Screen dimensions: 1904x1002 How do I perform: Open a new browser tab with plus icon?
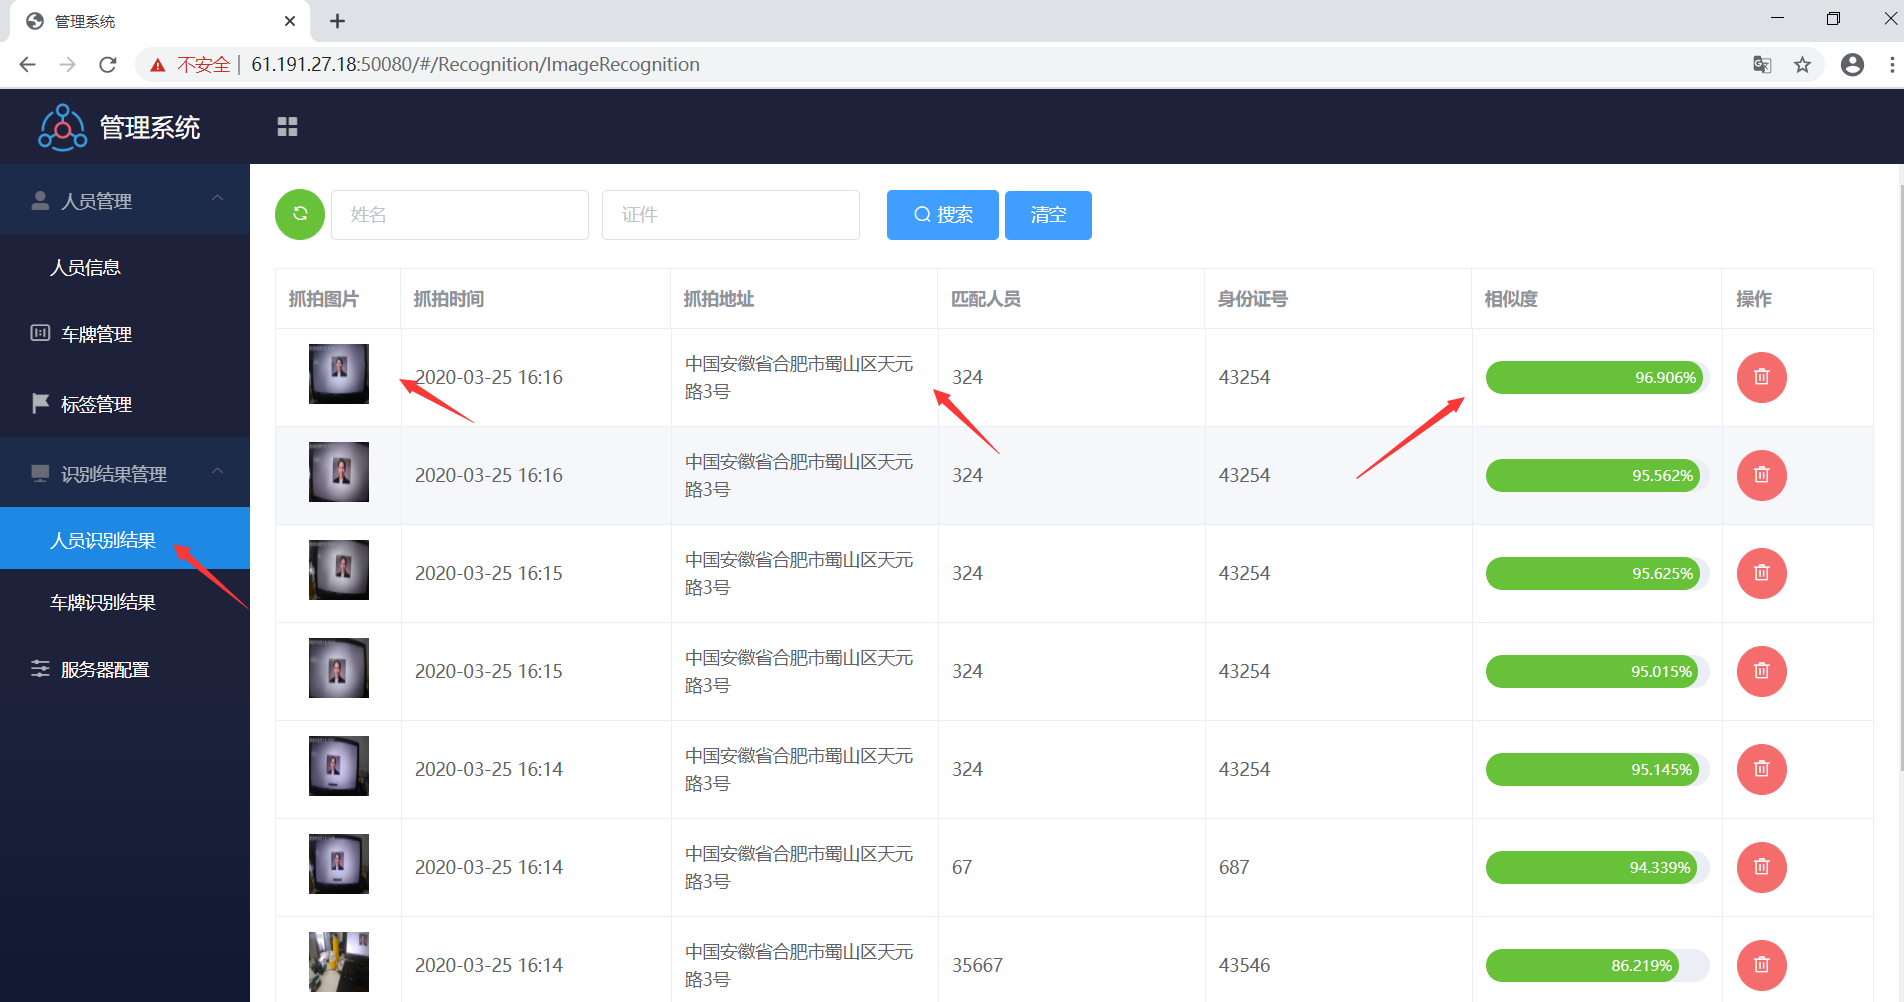coord(337,21)
